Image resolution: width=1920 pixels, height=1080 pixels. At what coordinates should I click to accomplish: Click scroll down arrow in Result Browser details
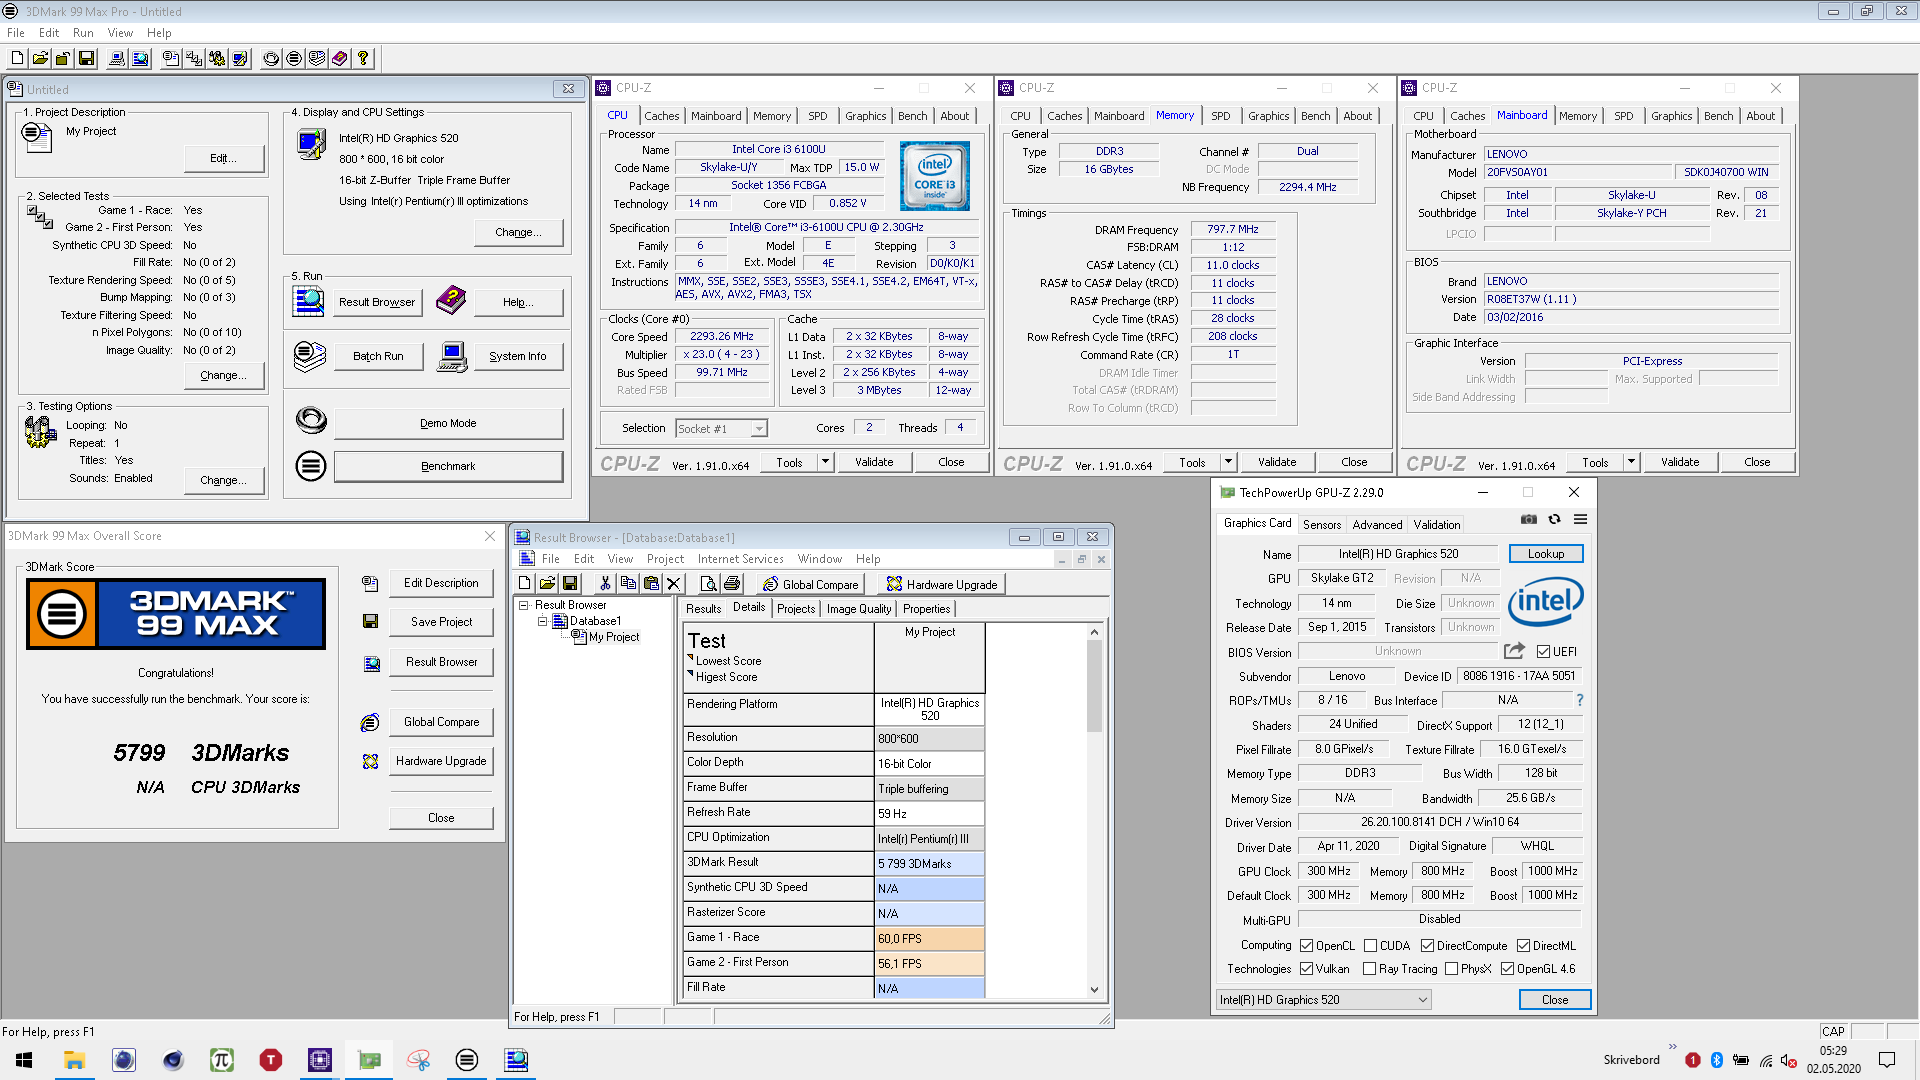(1094, 990)
